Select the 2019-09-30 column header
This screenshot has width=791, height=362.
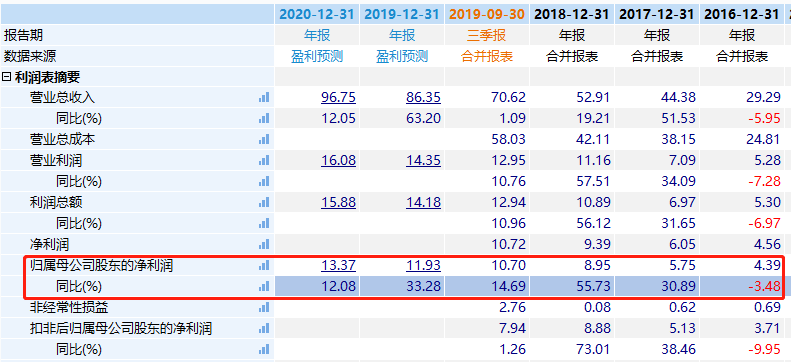point(487,14)
